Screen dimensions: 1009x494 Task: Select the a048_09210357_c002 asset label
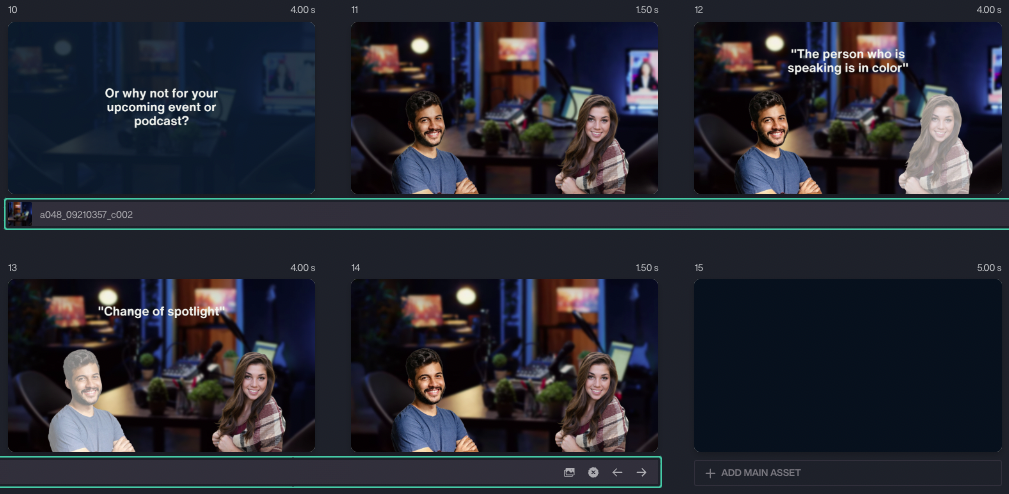(86, 215)
